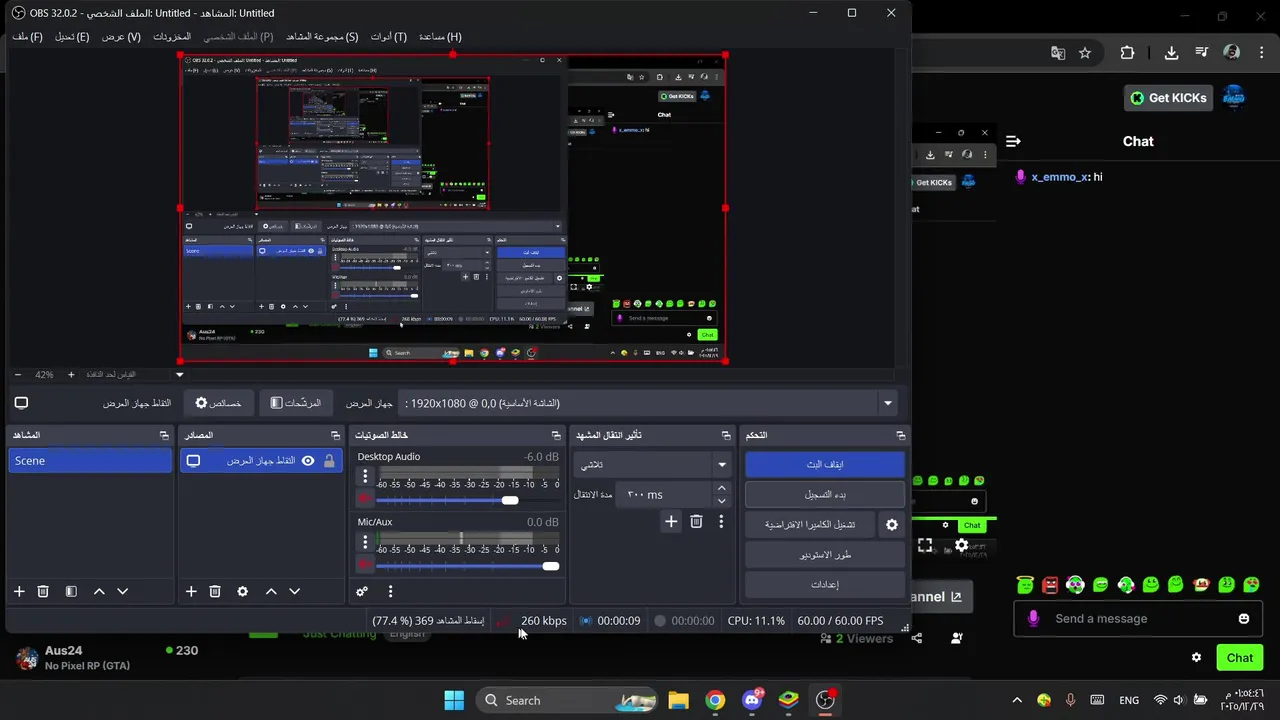The width and height of the screenshot is (1280, 720).
Task: Collapse Kick chat panel icon beside Chat title
Action: pyautogui.click(x=1013, y=142)
